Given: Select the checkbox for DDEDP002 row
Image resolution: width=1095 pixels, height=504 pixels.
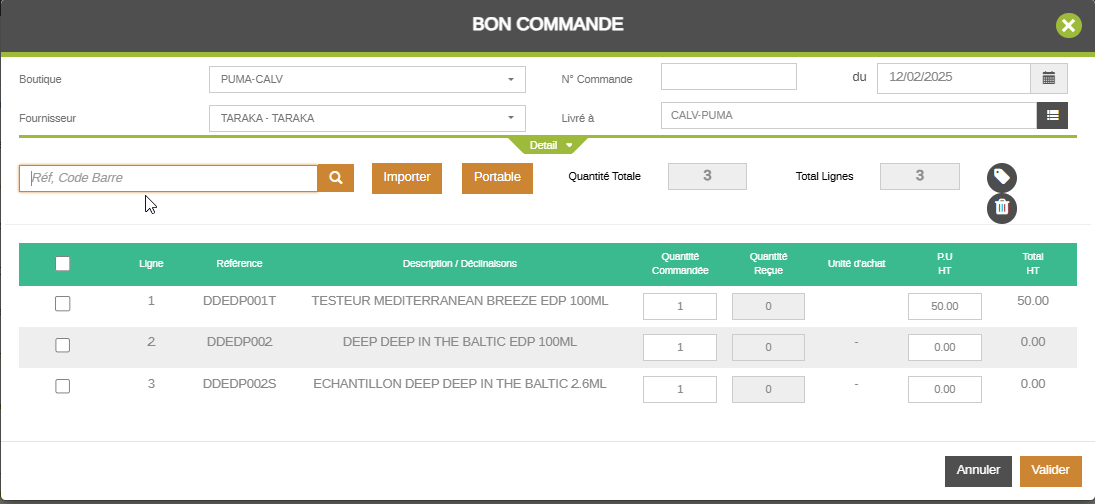Looking at the screenshot, I should 63,345.
